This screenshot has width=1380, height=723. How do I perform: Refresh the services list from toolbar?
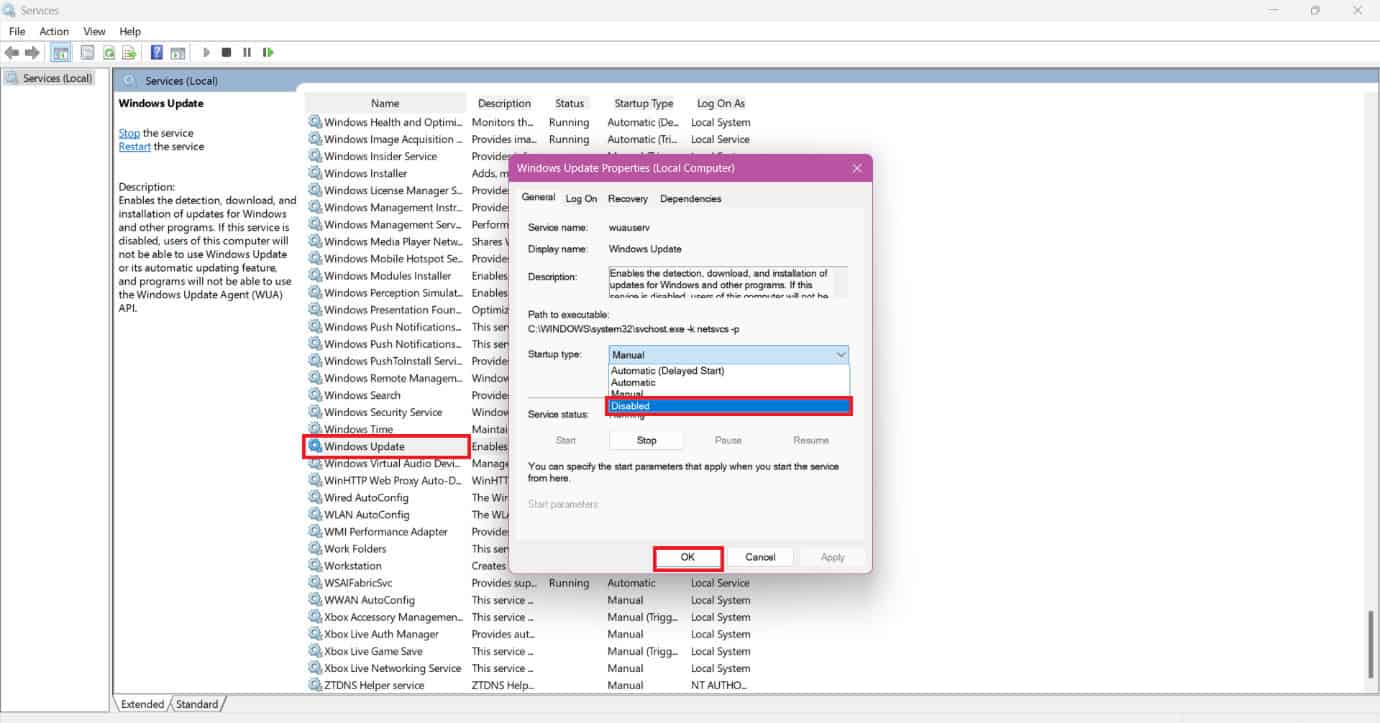click(109, 53)
